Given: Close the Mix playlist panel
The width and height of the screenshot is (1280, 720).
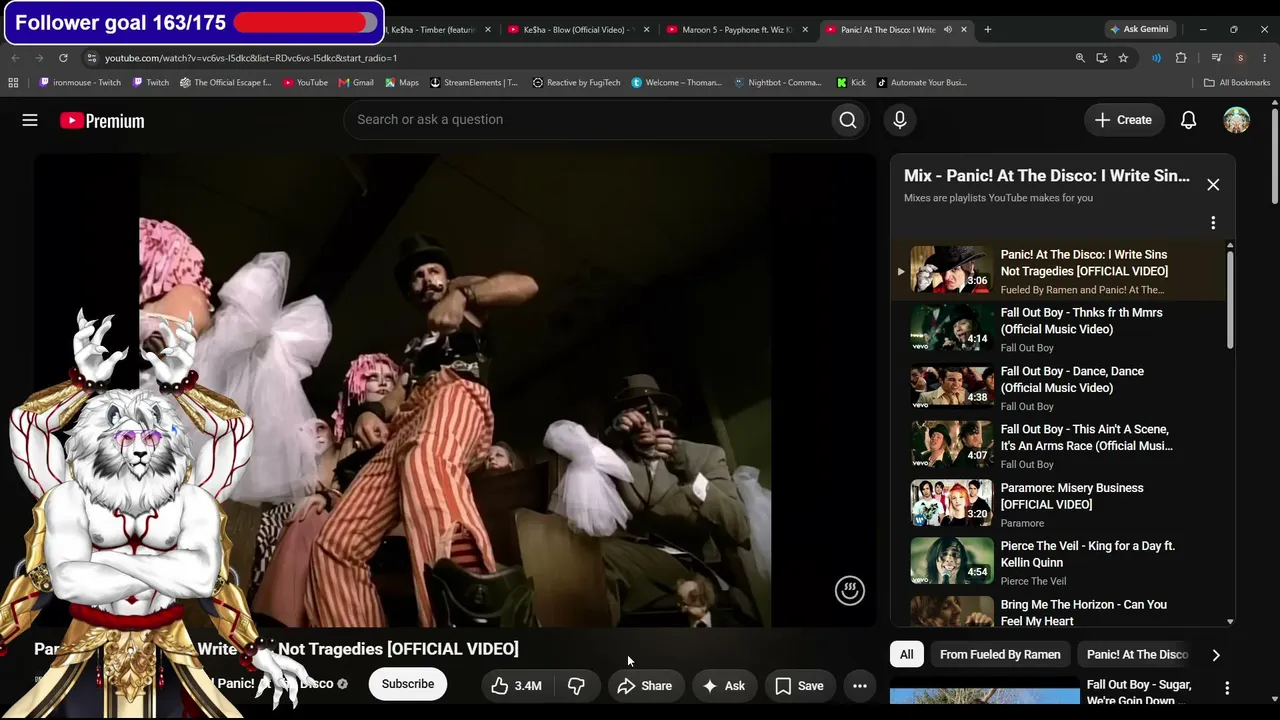Looking at the screenshot, I should point(1213,184).
